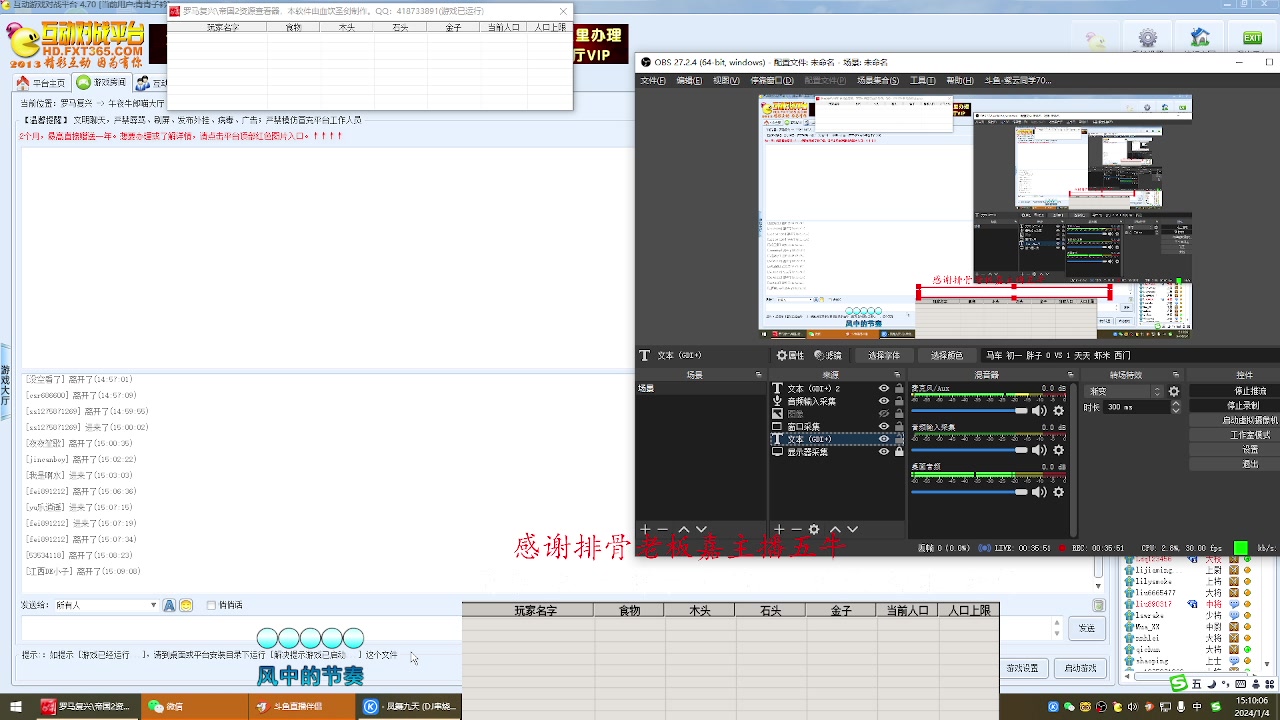The image size is (1280, 720).
Task: Move scene up with arrow icon
Action: (x=684, y=529)
